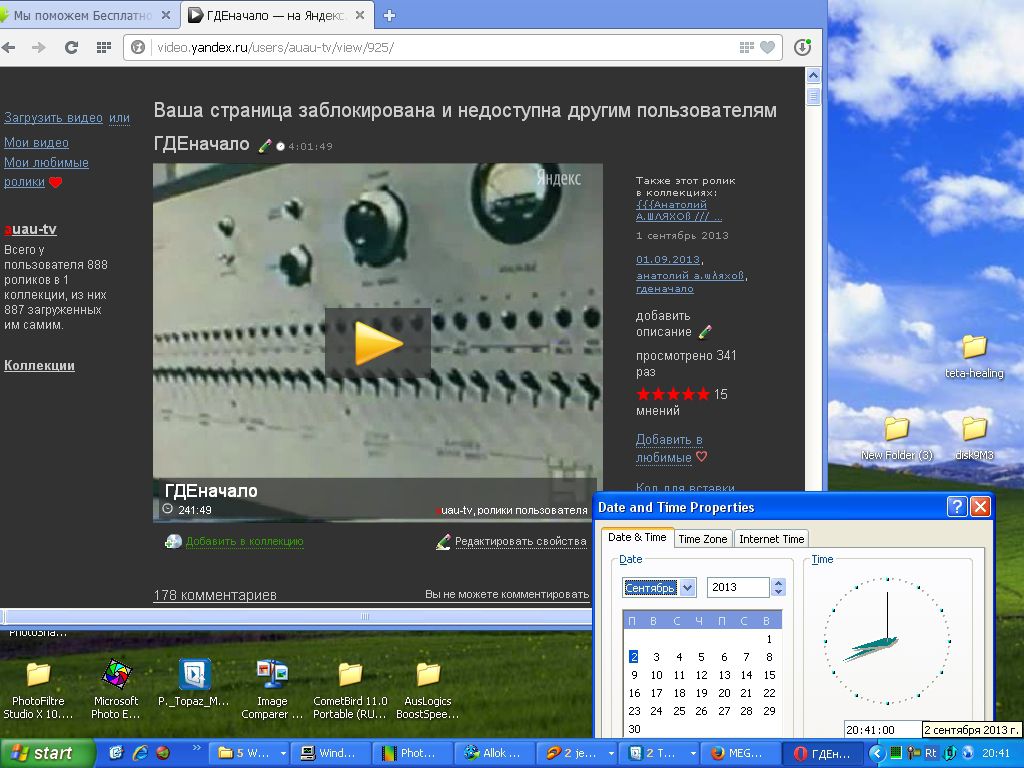This screenshot has height=768, width=1024.
Task: Open the teta-healing desktop folder
Action: point(974,357)
